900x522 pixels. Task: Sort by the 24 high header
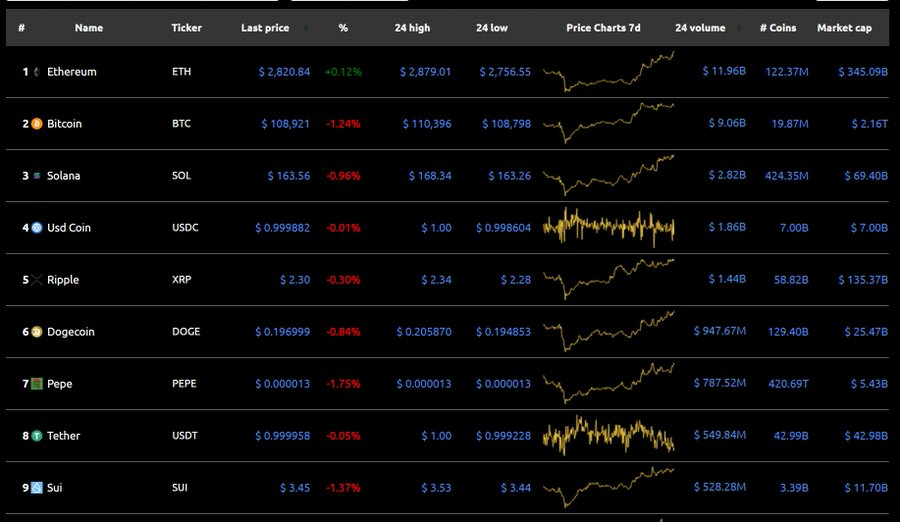click(x=412, y=28)
